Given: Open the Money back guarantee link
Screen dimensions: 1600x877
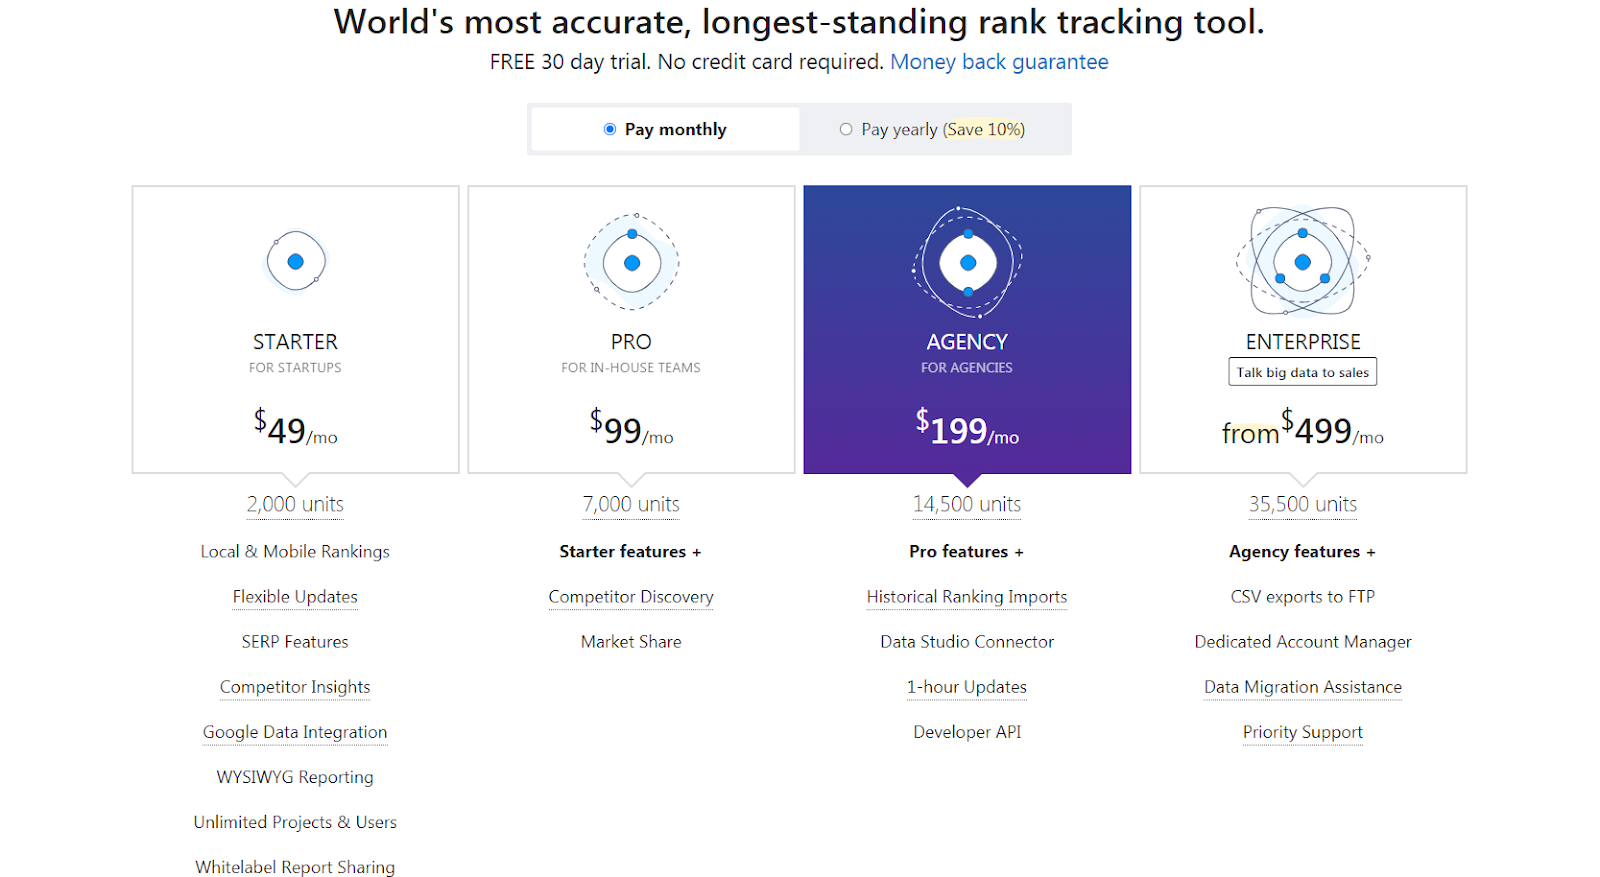Looking at the screenshot, I should click(999, 62).
